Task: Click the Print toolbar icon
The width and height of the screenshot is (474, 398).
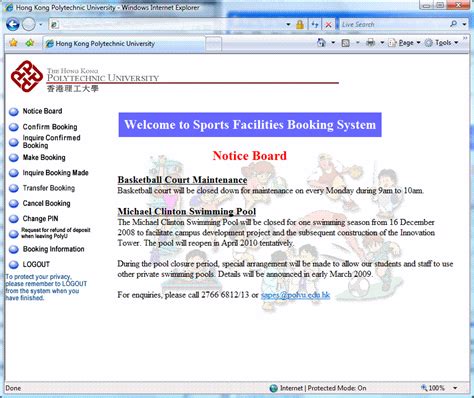Action: click(x=370, y=43)
